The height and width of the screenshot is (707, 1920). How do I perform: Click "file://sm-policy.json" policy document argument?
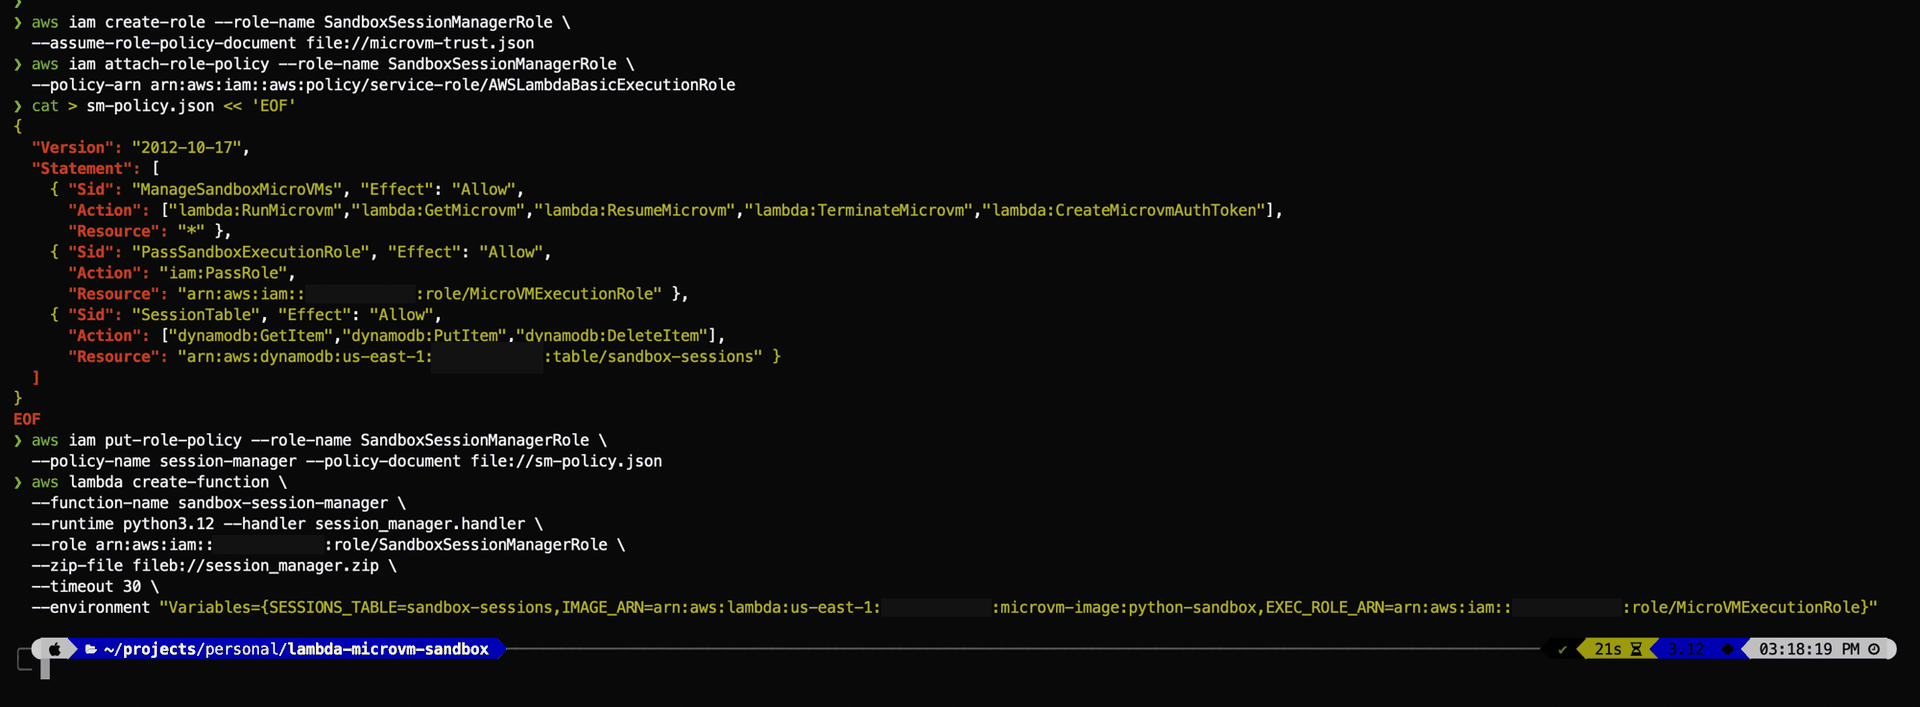[566, 461]
